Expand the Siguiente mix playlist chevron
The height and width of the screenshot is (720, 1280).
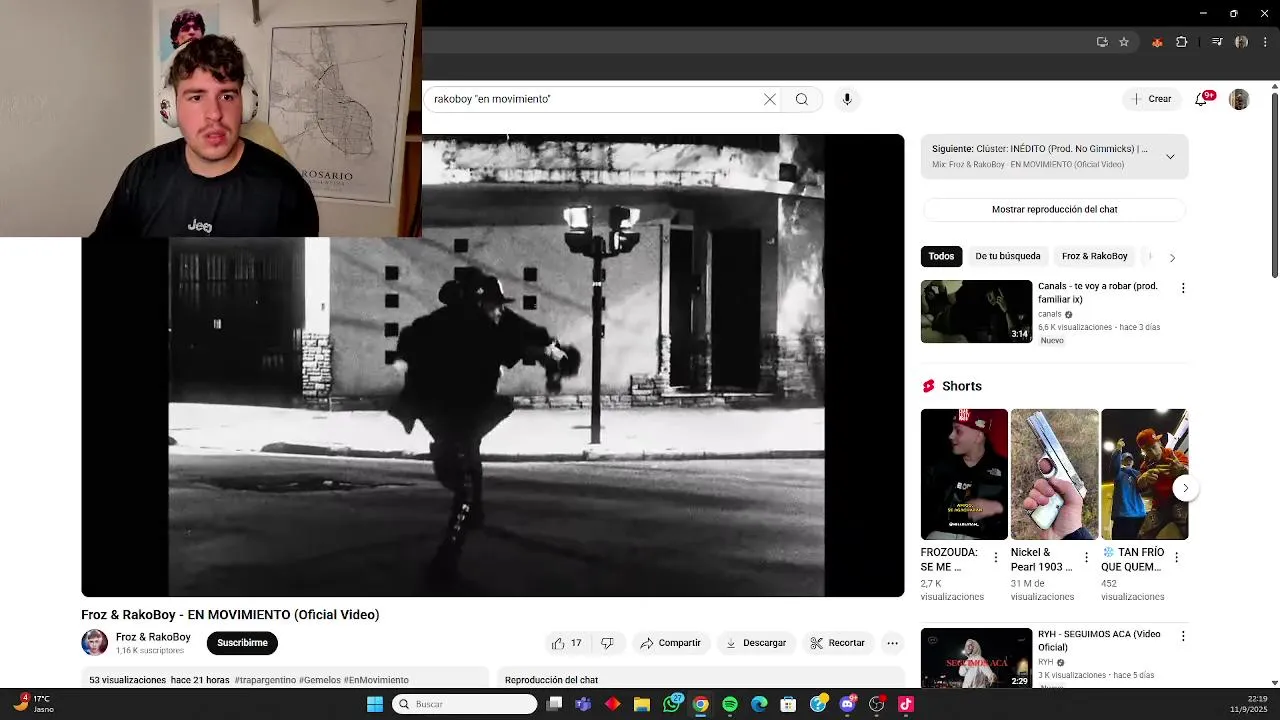[1170, 156]
